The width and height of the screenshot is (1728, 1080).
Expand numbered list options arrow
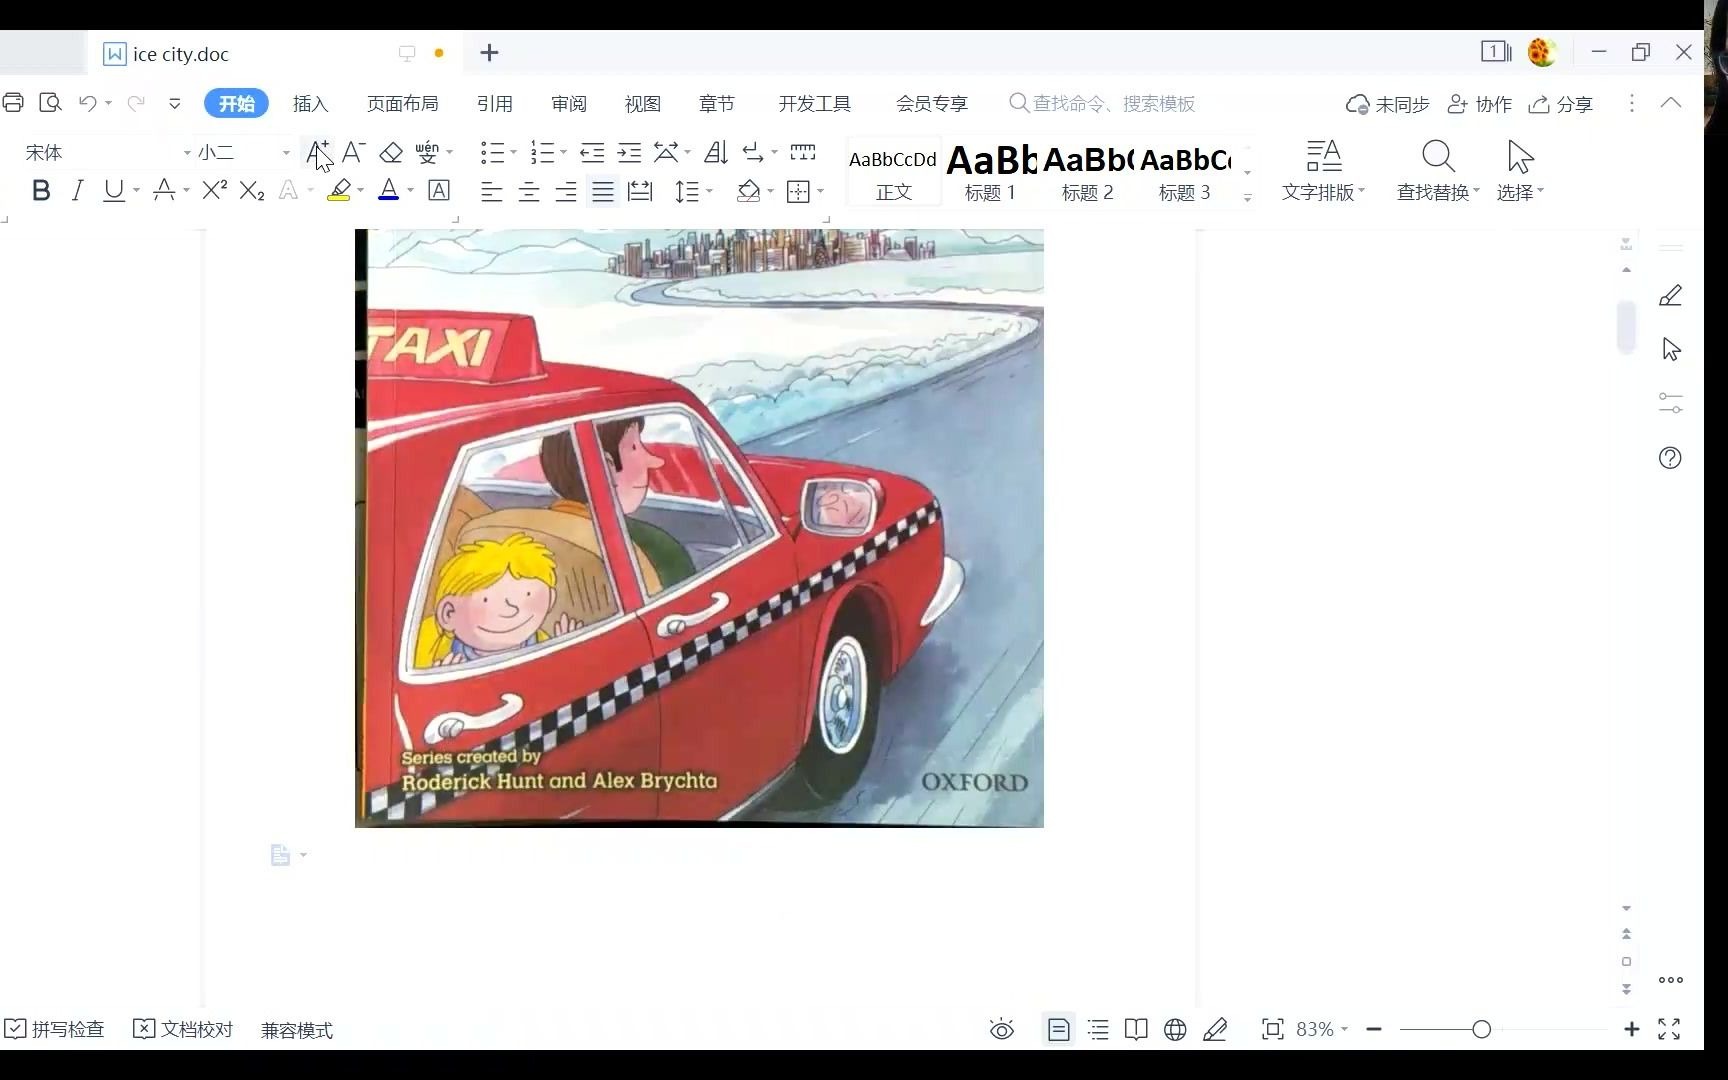pyautogui.click(x=564, y=152)
